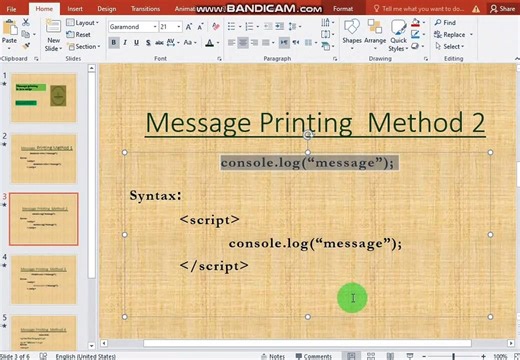
Task: Cut selection with scissors icon
Action: pyautogui.click(x=26, y=22)
